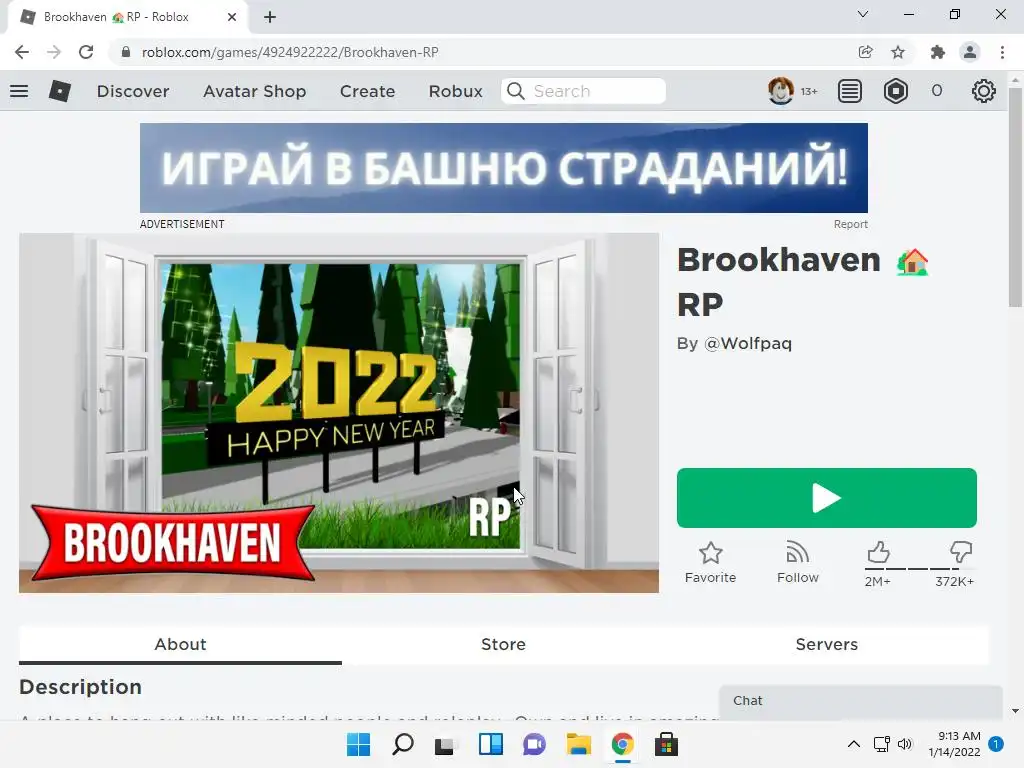Reload the page
This screenshot has height=768, width=1024.
86,52
